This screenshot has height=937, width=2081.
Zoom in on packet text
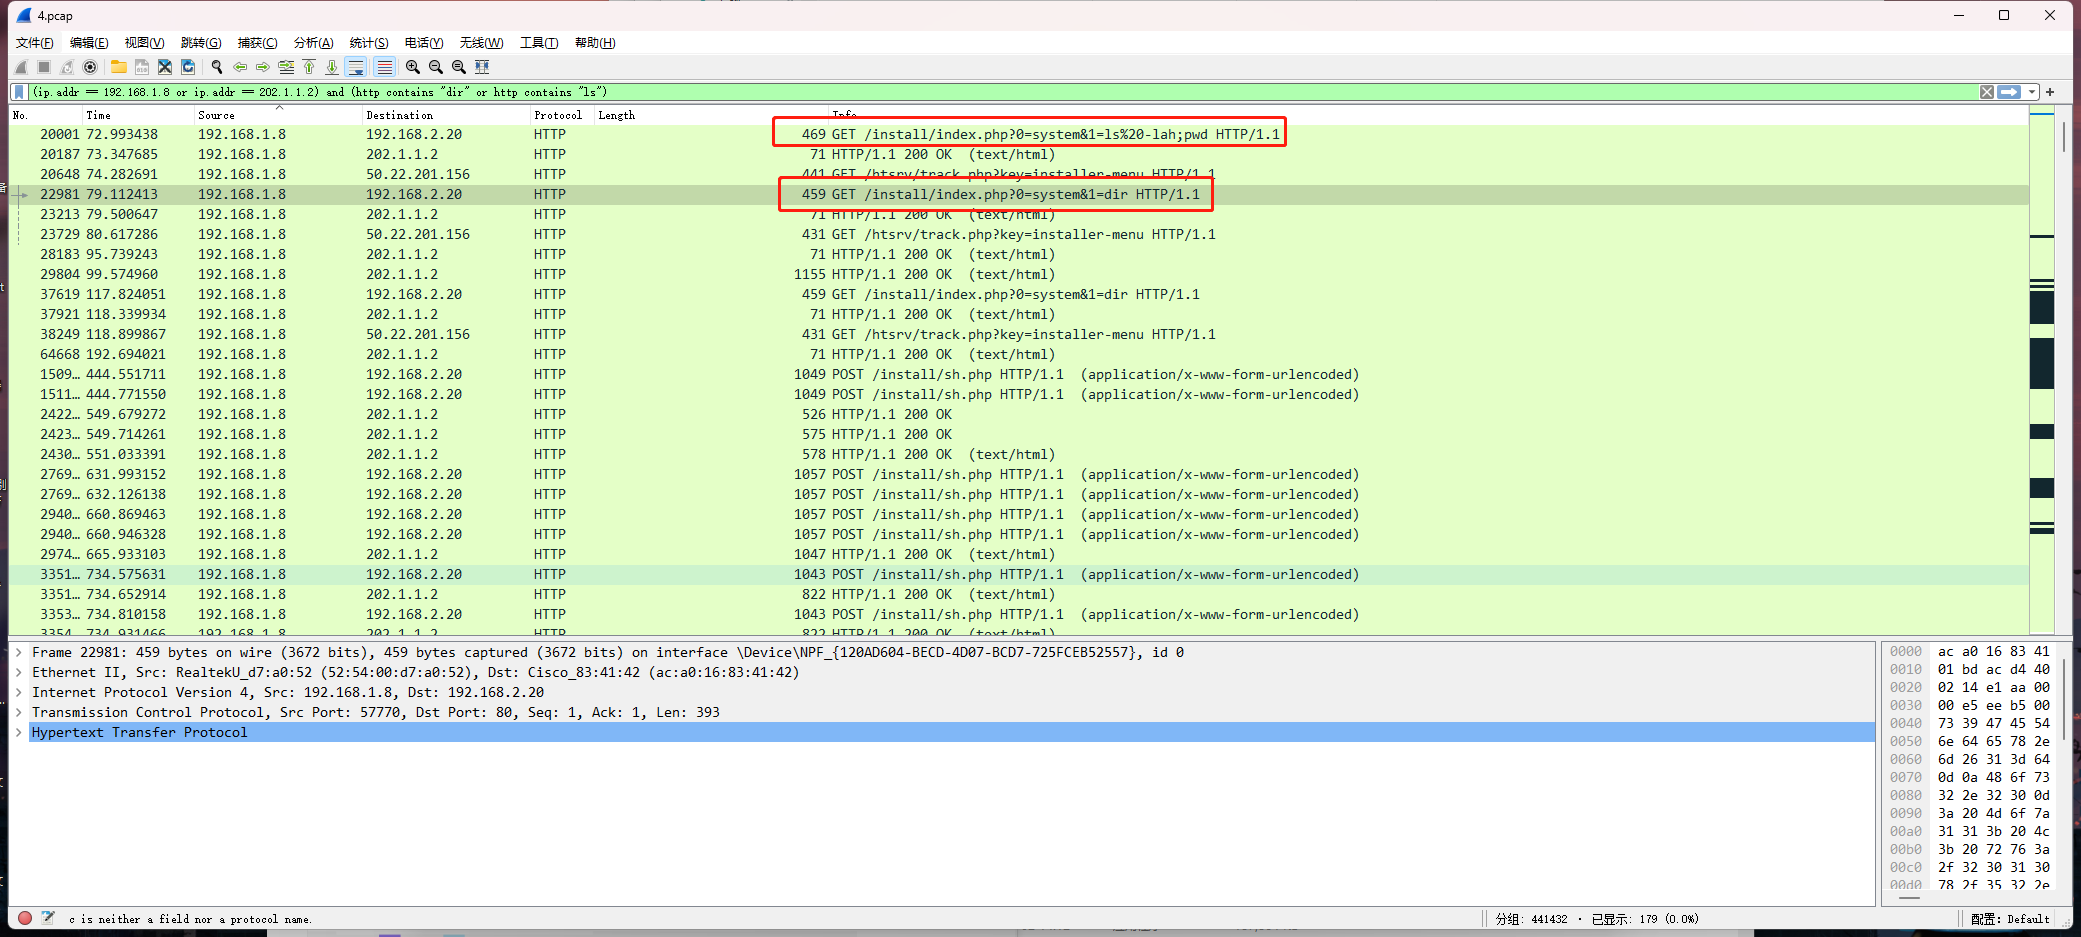tap(413, 67)
